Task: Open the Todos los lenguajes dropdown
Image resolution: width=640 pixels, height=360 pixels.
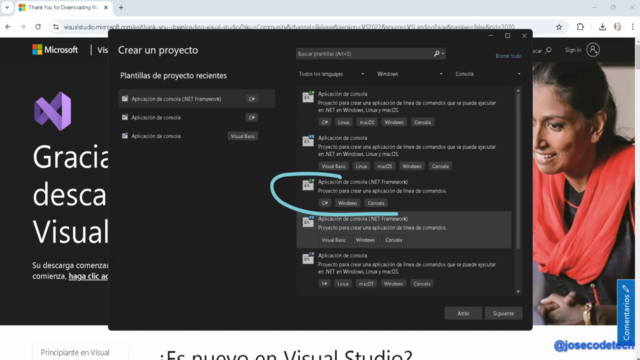Action: pos(331,74)
